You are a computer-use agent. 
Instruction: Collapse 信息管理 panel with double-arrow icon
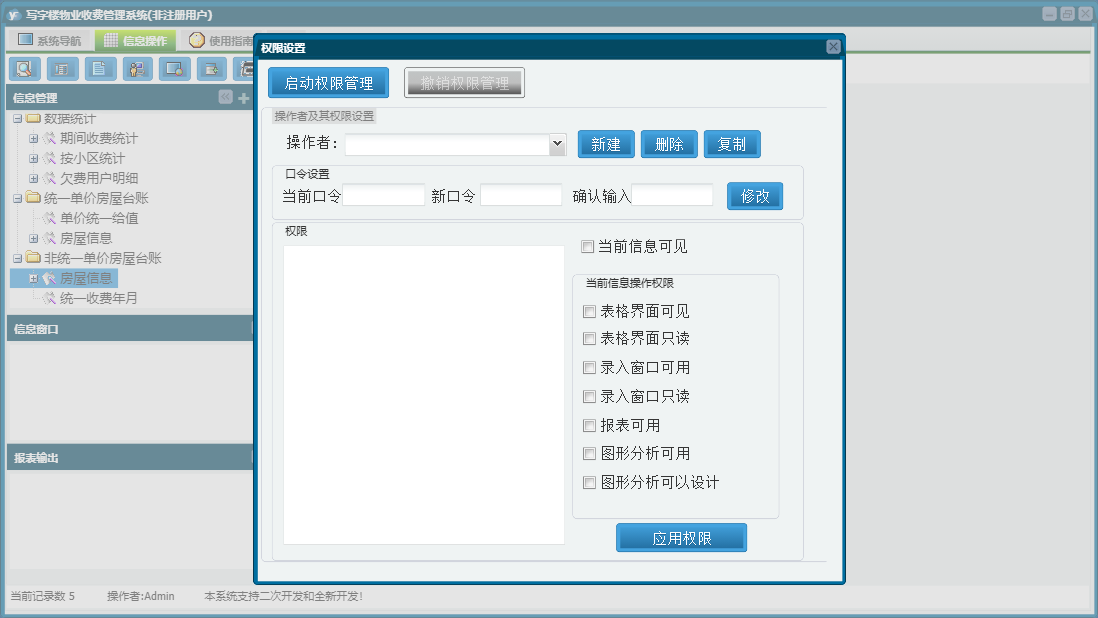(x=225, y=97)
